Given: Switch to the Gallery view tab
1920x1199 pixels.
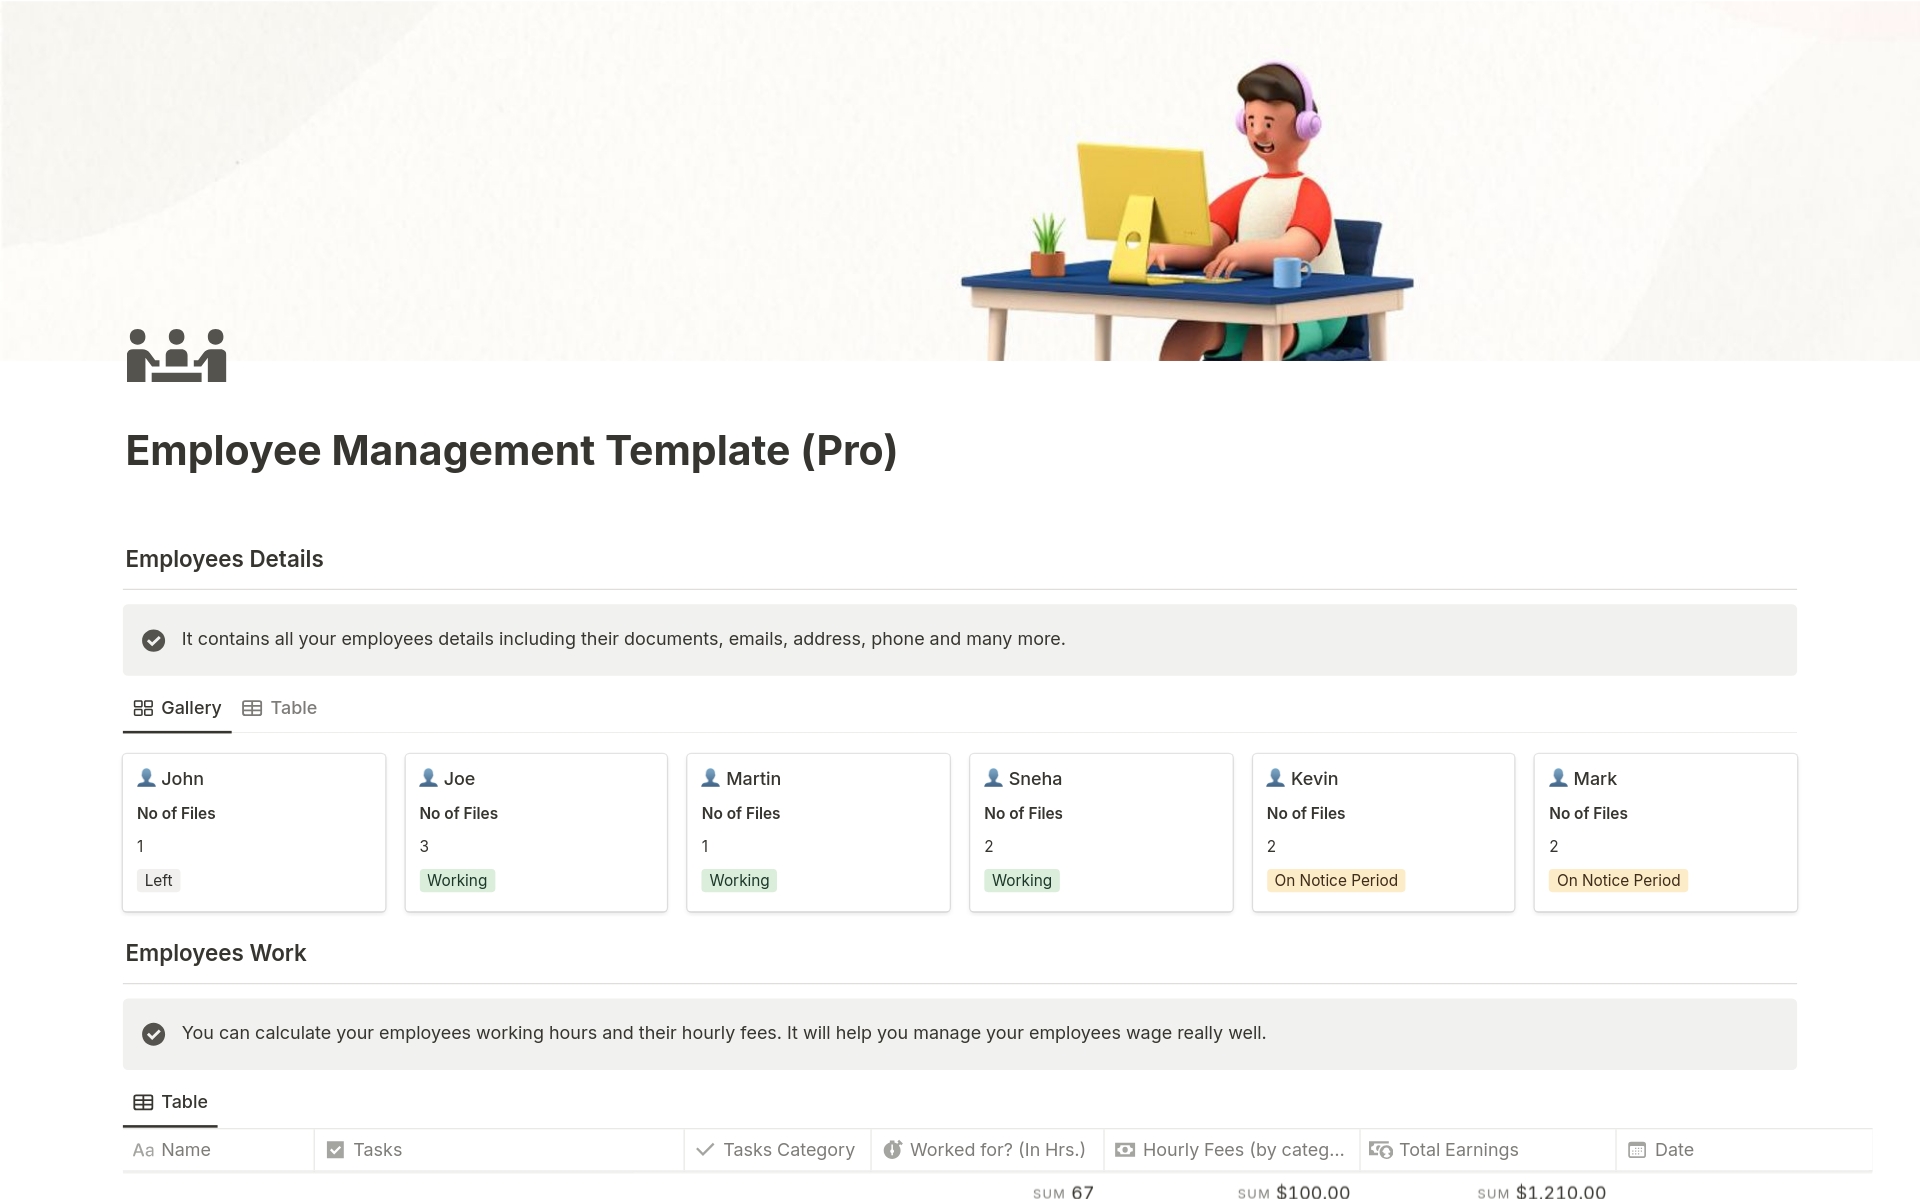Looking at the screenshot, I should click(x=177, y=708).
